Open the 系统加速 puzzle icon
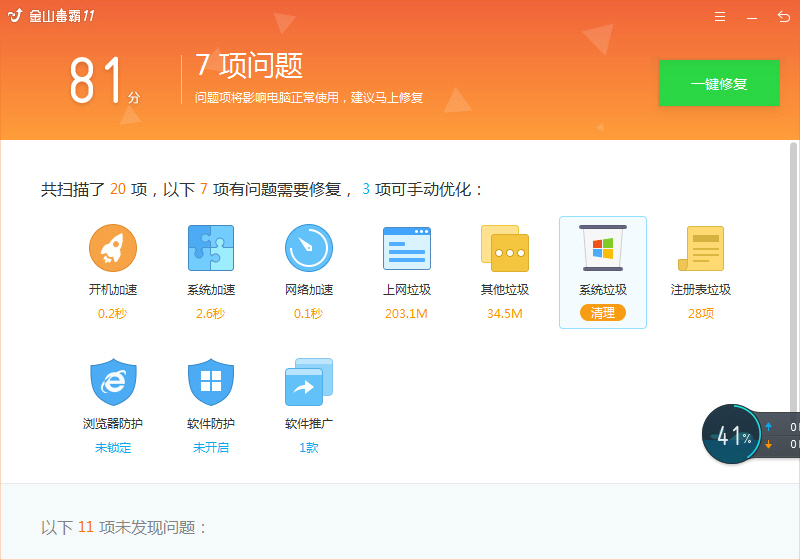The height and width of the screenshot is (560, 800). pos(211,248)
